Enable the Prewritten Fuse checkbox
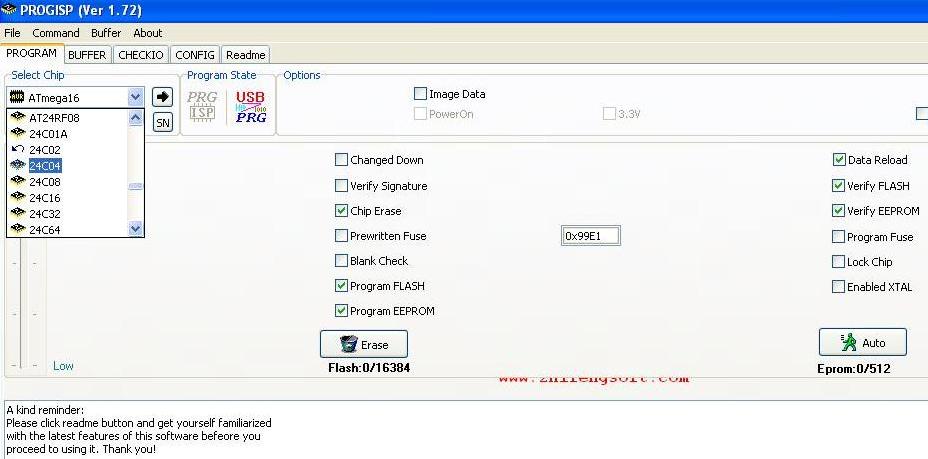928x459 pixels. click(341, 235)
